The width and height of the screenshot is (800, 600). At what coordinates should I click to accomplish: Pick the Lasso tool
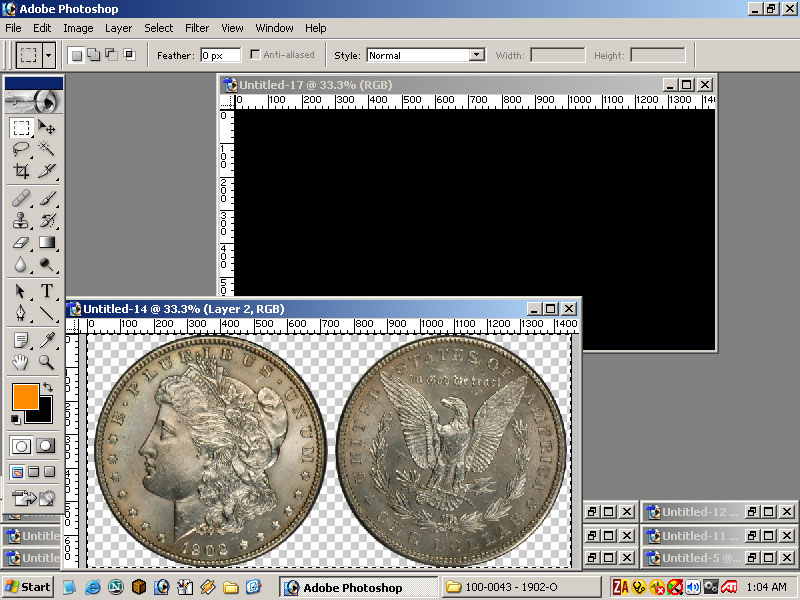pos(21,149)
